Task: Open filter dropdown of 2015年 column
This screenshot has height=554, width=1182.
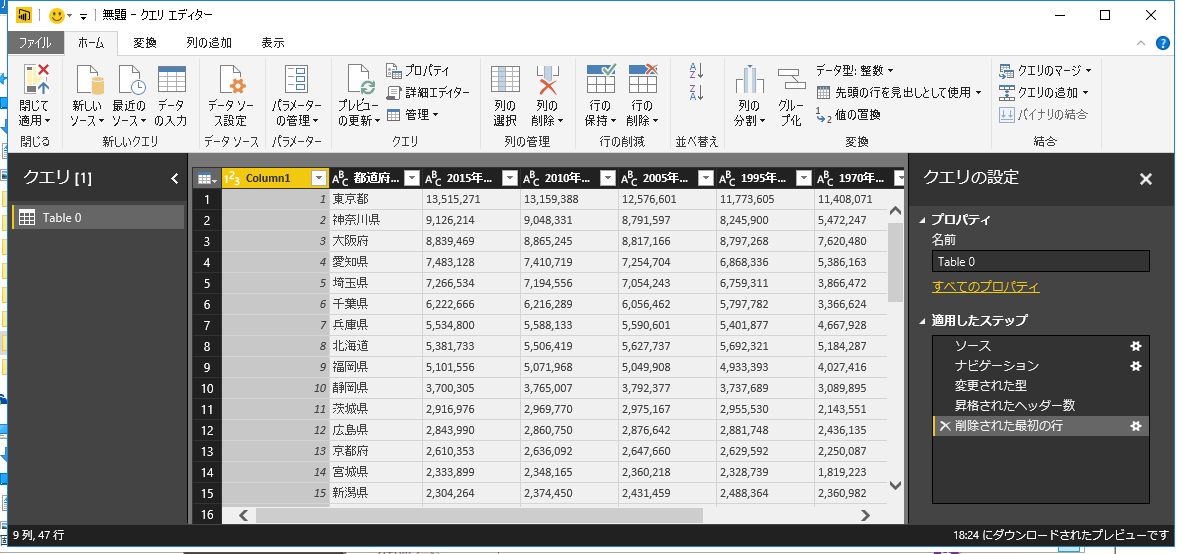Action: coord(510,179)
